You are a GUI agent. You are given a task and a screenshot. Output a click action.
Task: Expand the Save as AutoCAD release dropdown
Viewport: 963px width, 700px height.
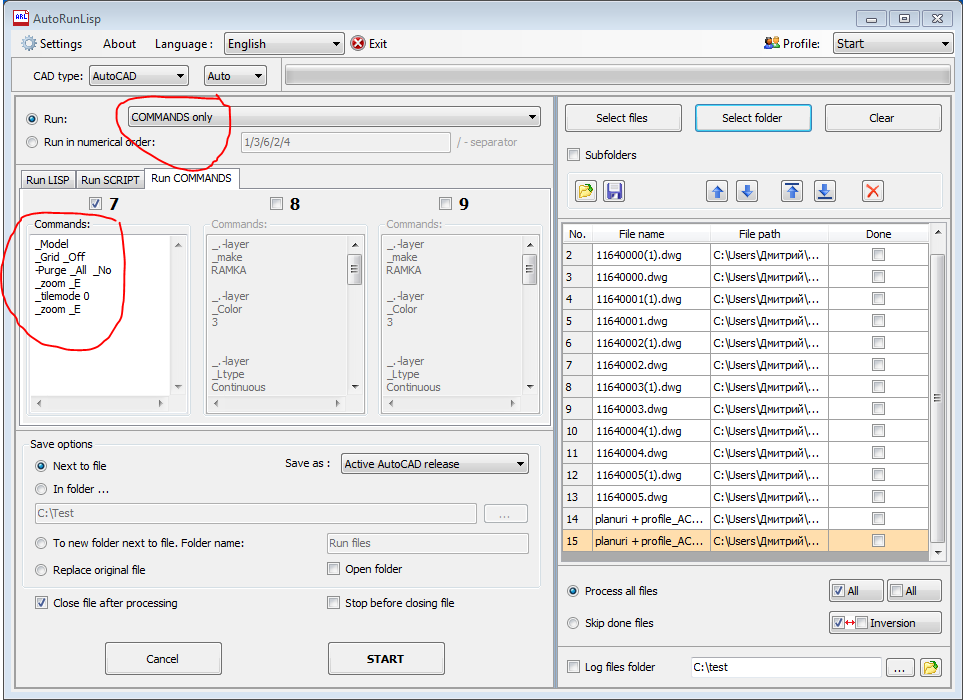point(434,464)
